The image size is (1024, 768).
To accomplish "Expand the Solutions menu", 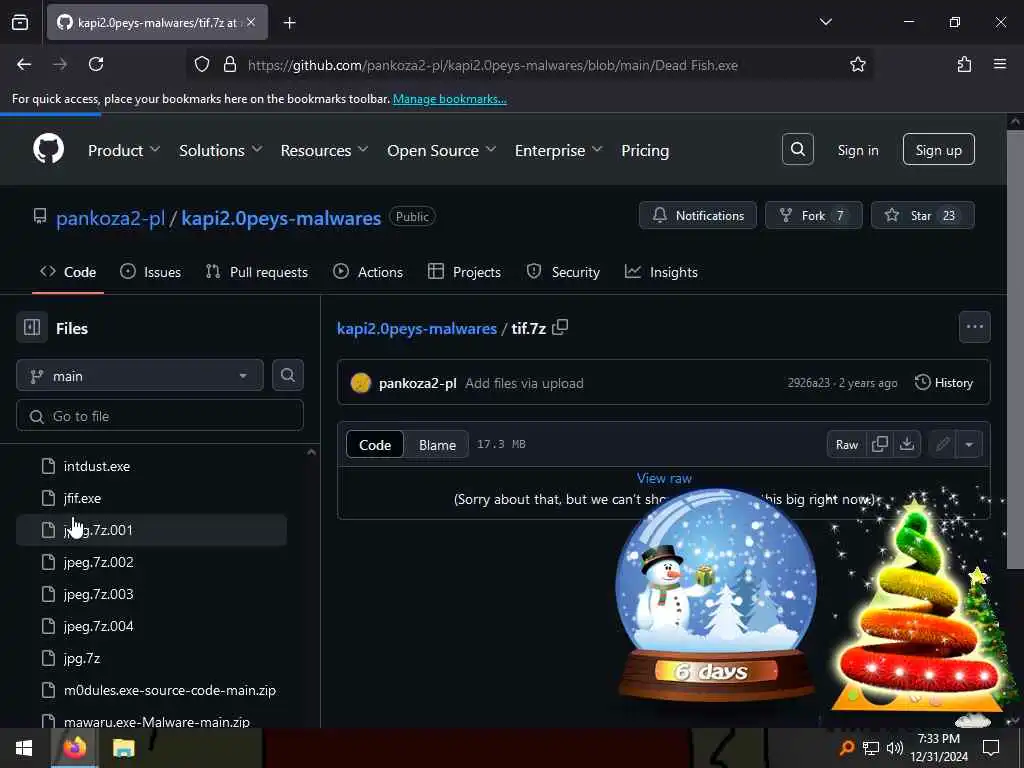I will tap(221, 150).
